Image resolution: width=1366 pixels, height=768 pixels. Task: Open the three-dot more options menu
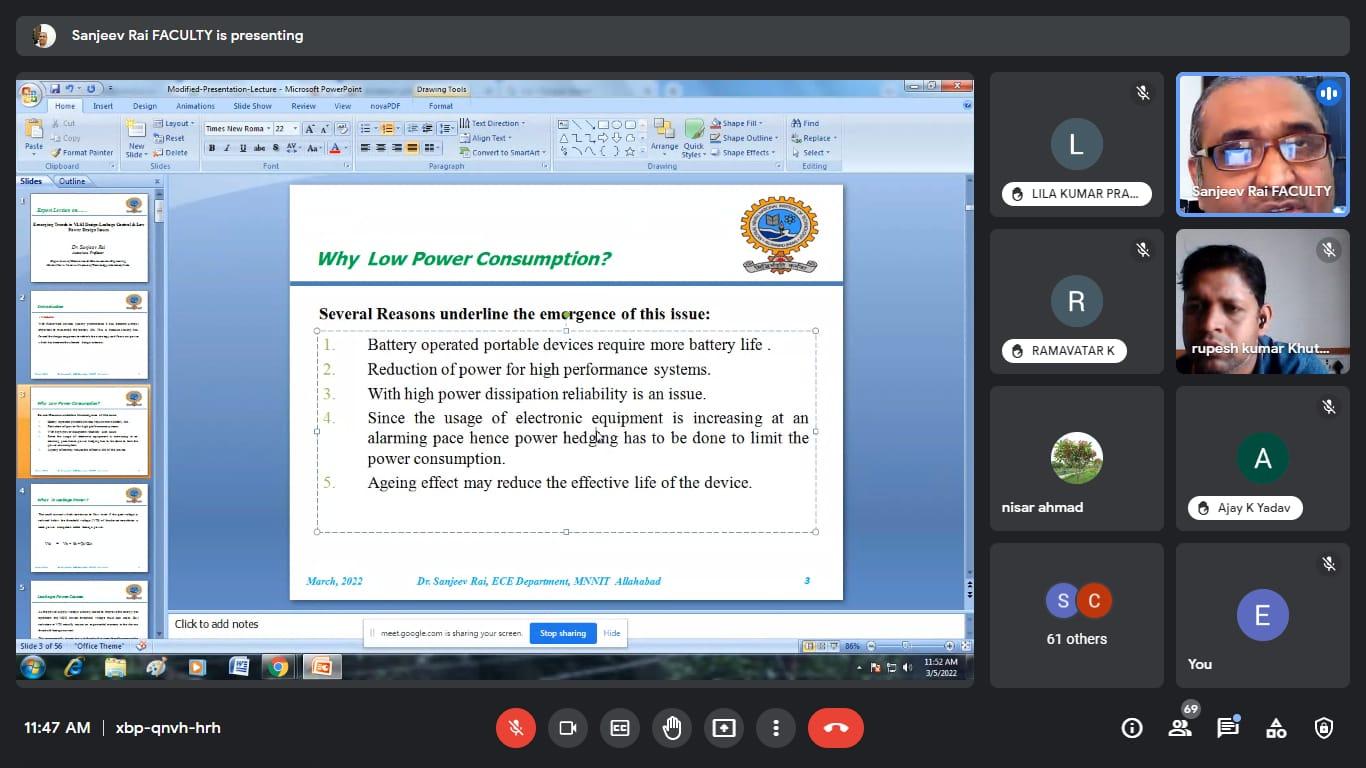(776, 728)
